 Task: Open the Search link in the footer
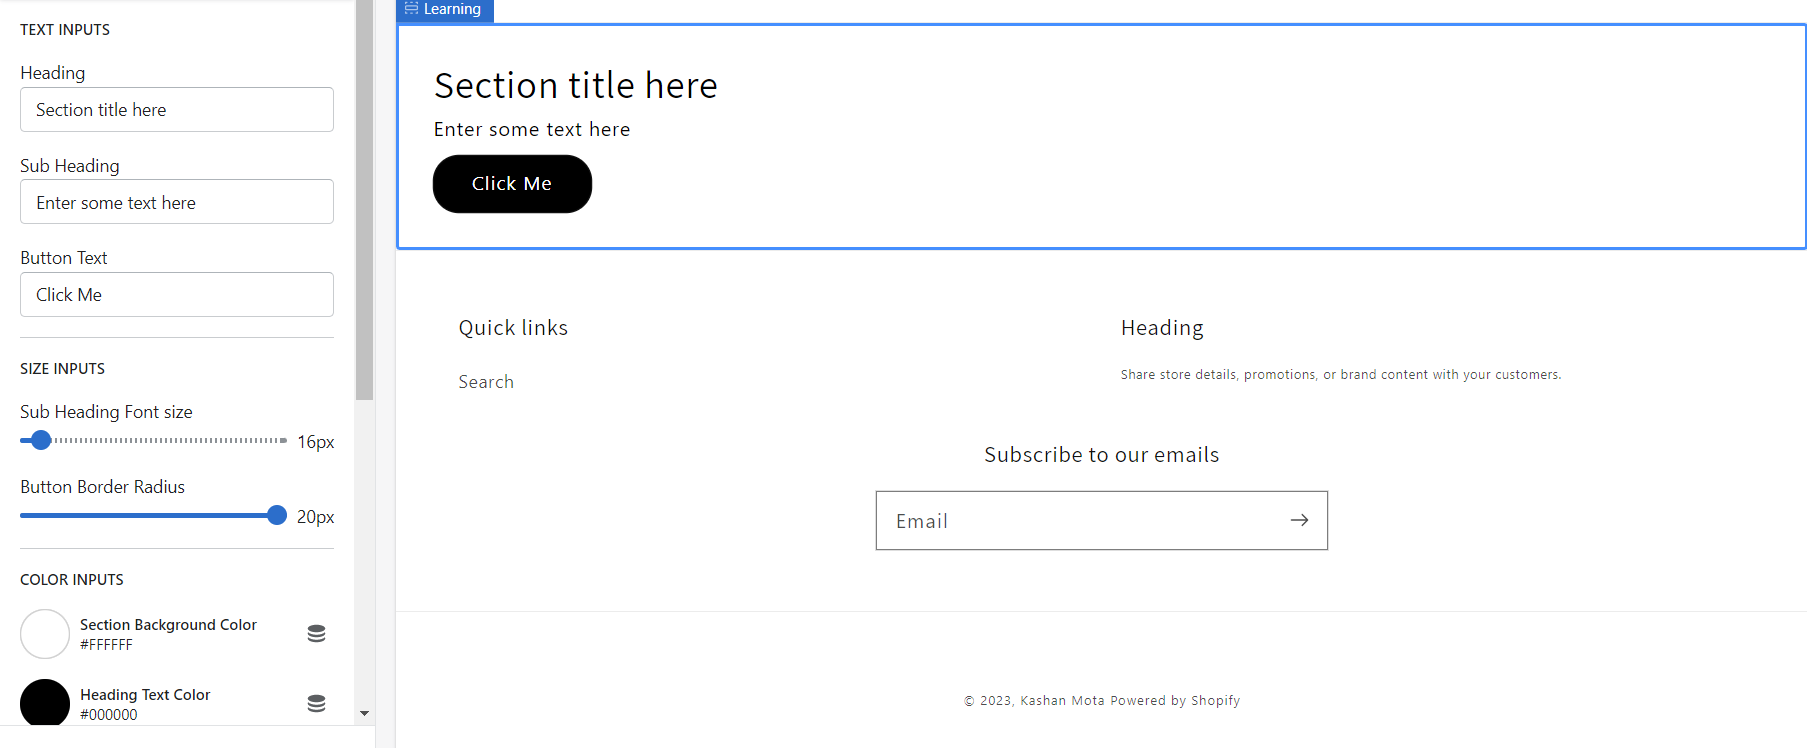tap(486, 381)
